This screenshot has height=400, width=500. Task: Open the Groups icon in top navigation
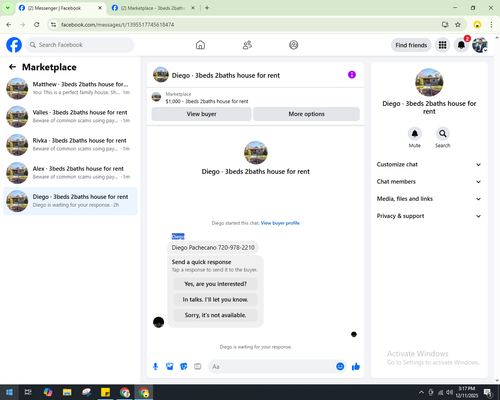pyautogui.click(x=294, y=45)
